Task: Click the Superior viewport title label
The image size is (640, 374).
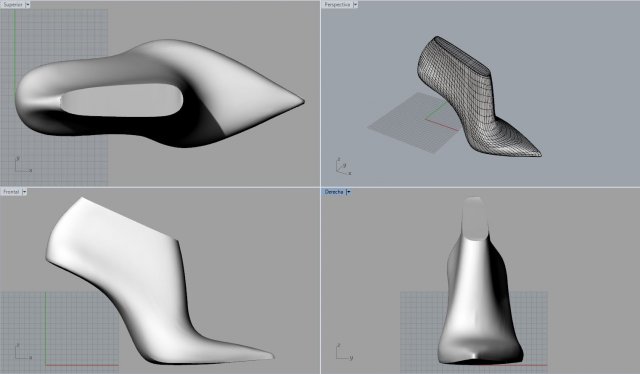Action: coord(13,4)
